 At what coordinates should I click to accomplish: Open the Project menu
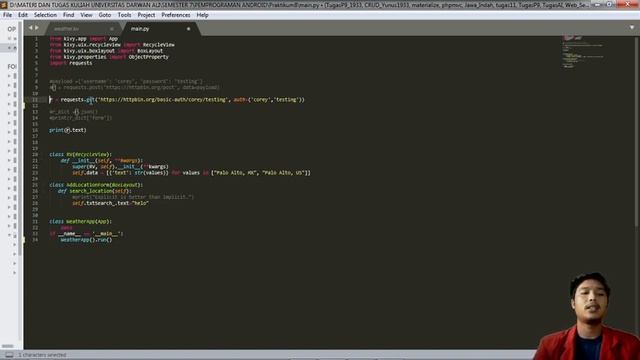point(146,15)
